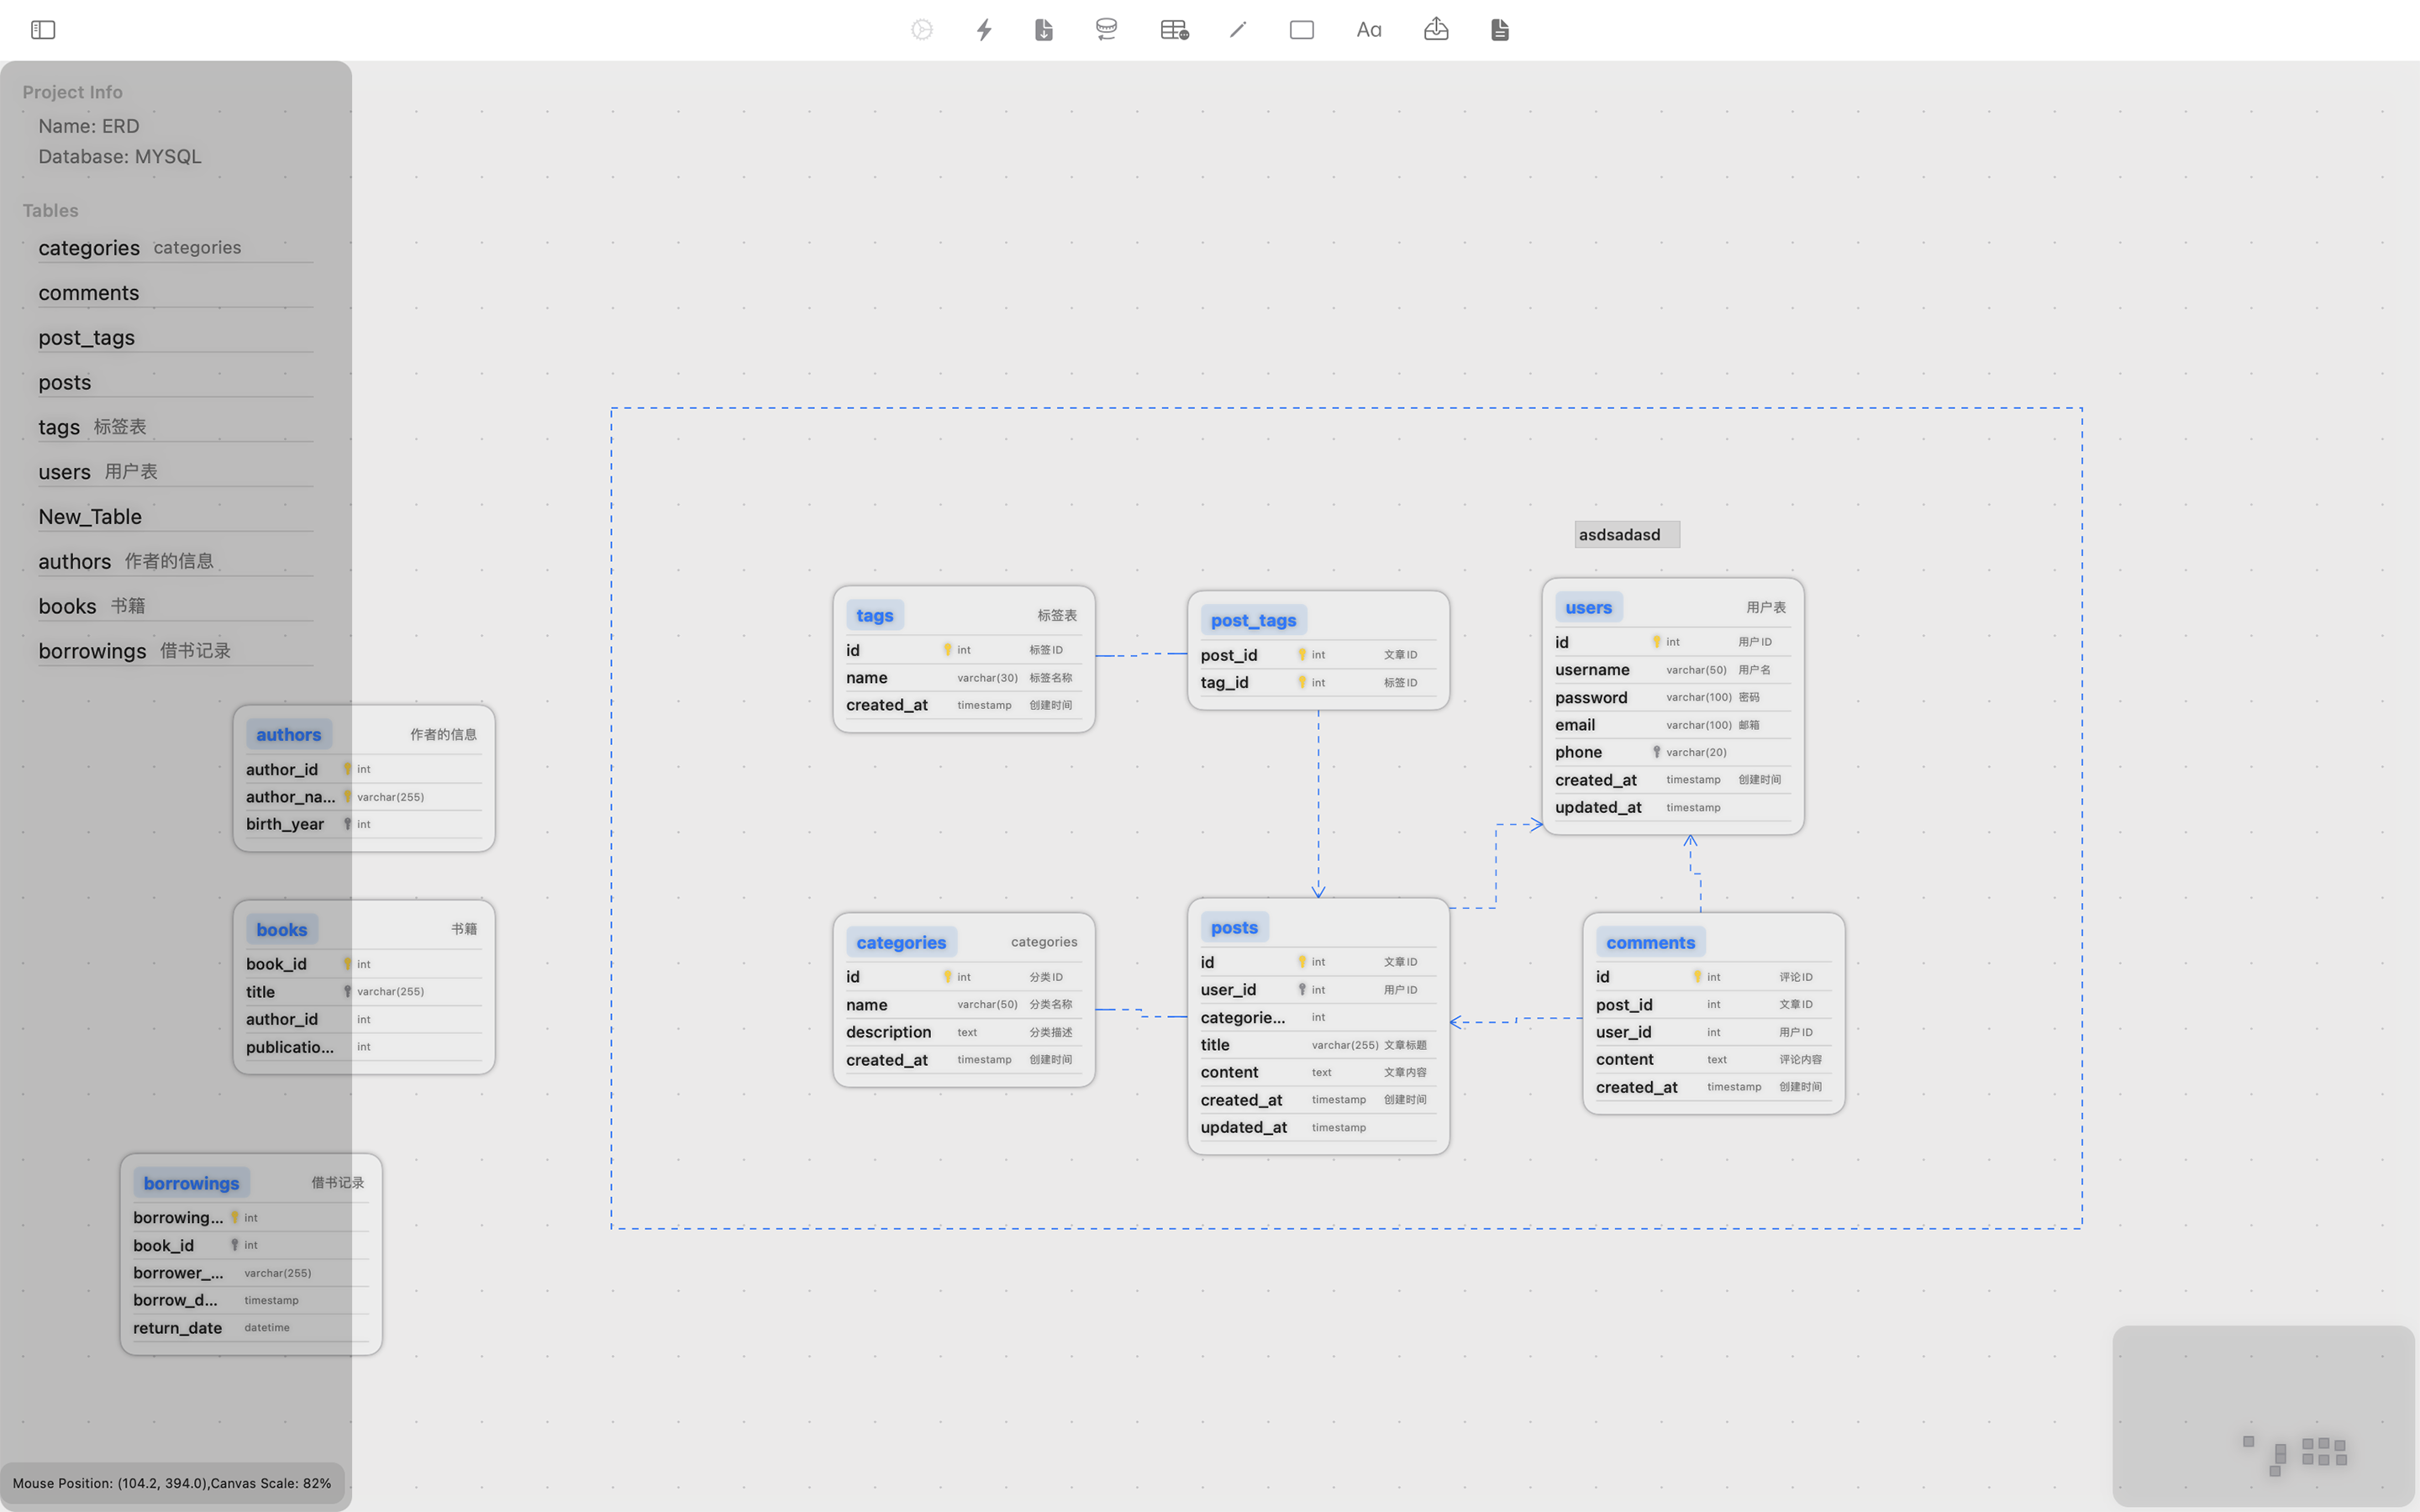Select comments in the Tables list
Image resolution: width=2420 pixels, height=1512 pixels.
tap(175, 293)
